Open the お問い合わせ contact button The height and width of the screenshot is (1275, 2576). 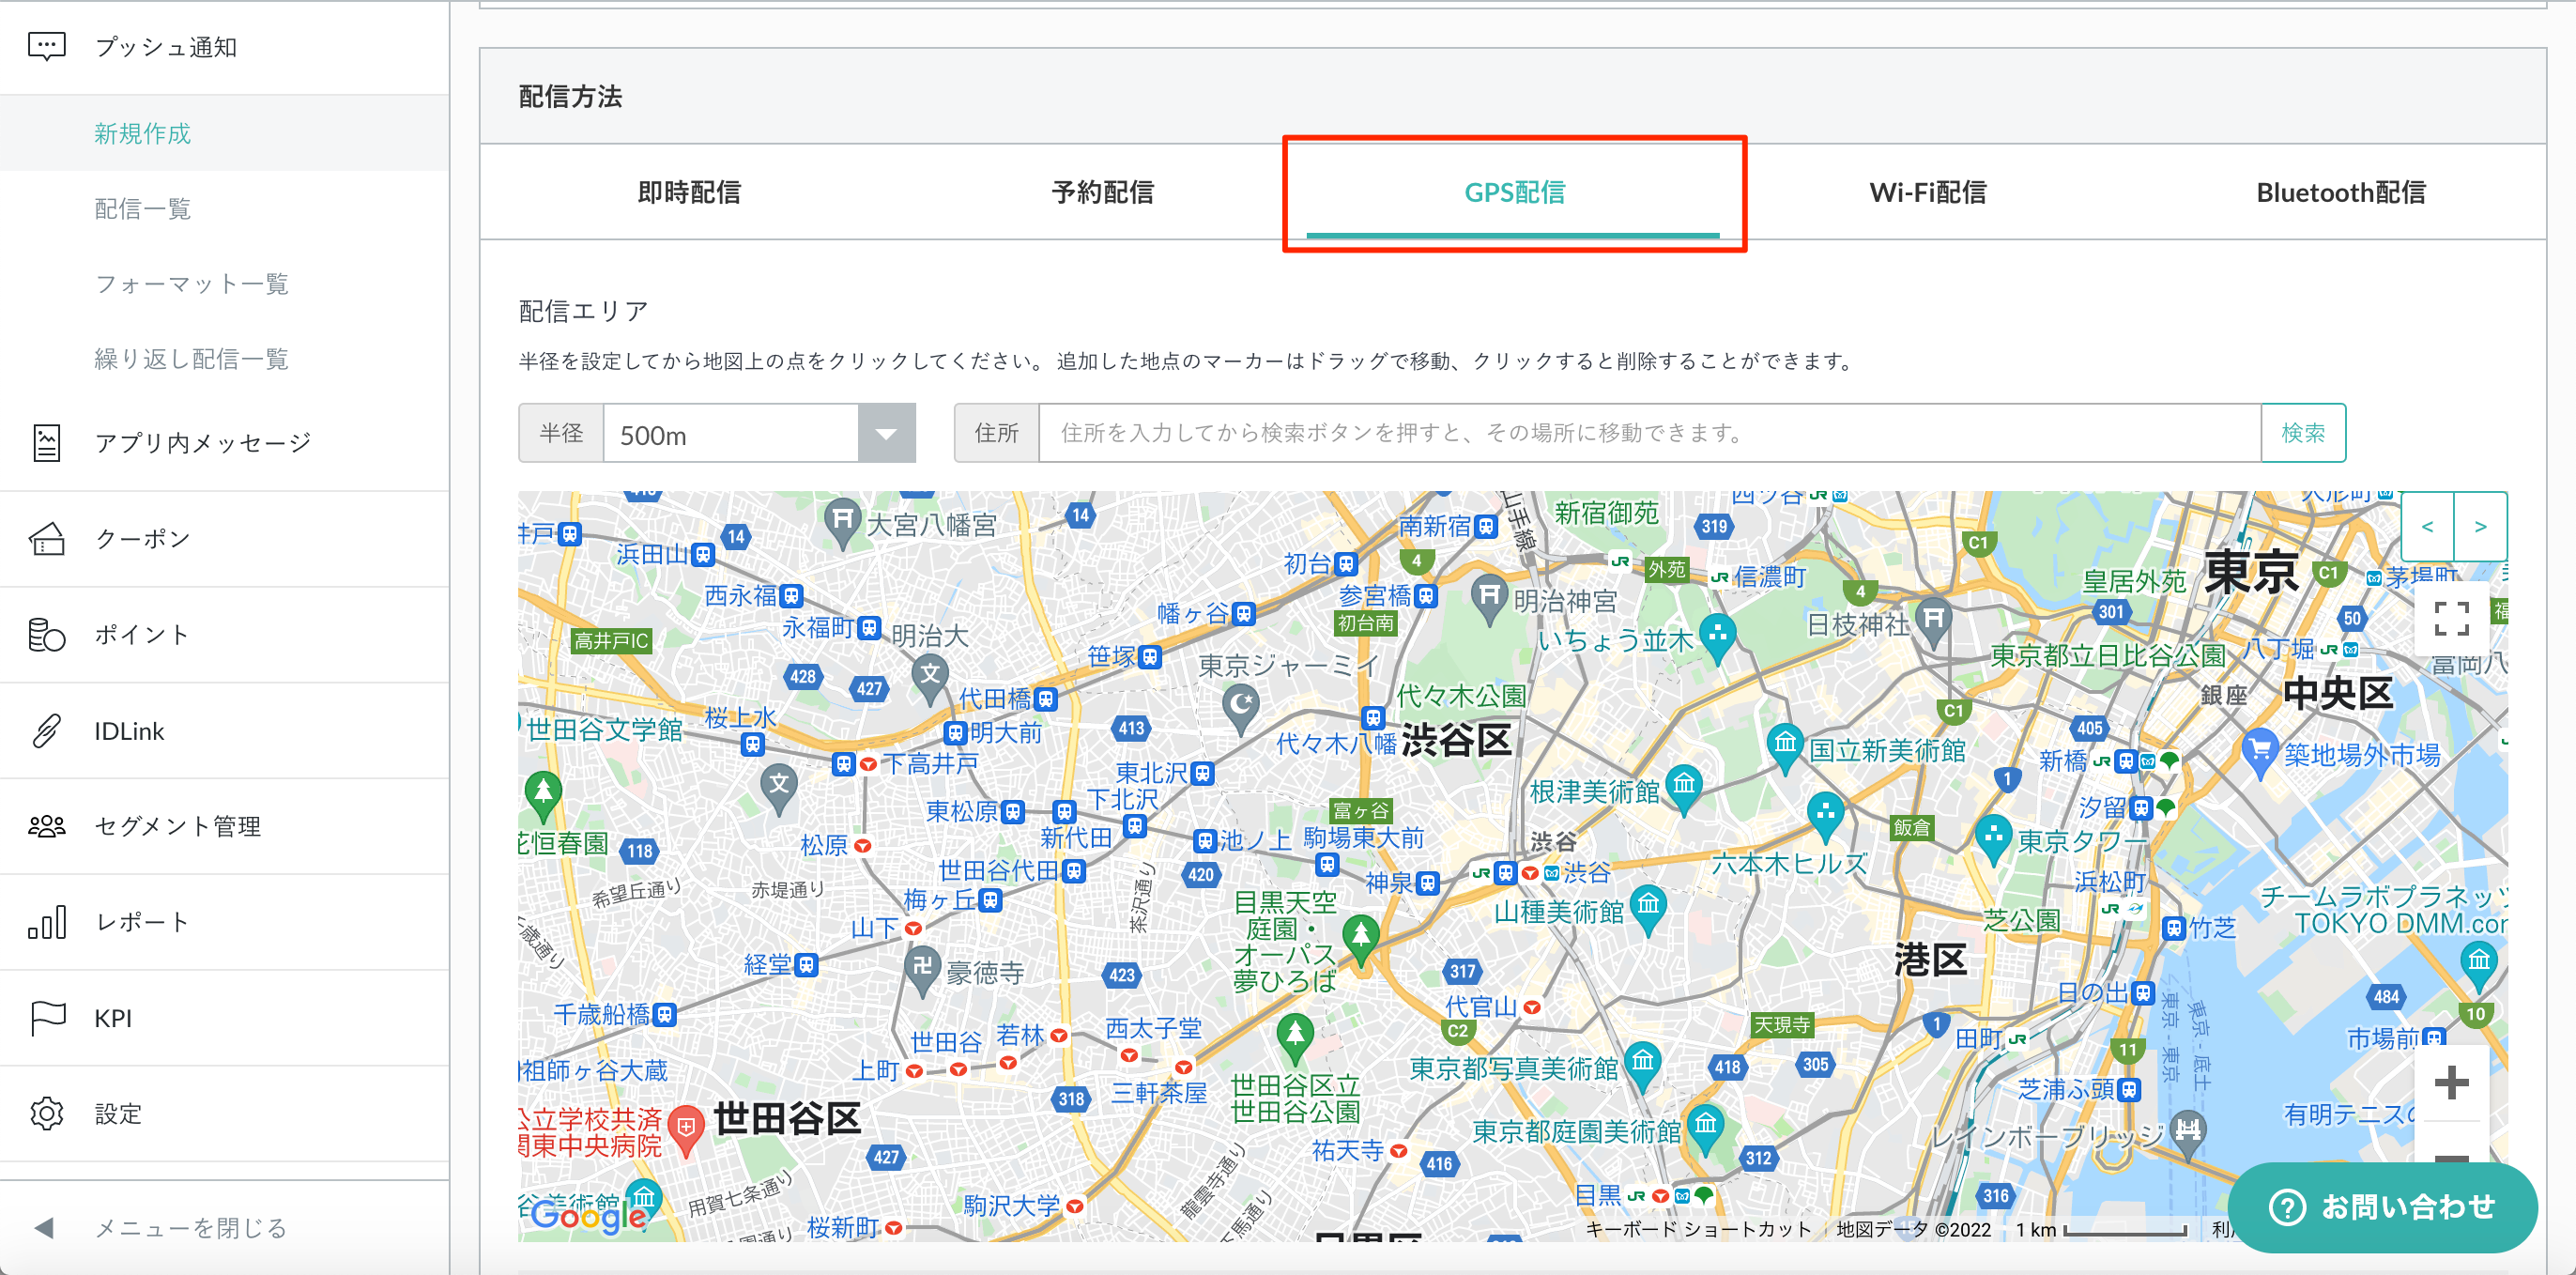2382,1207
